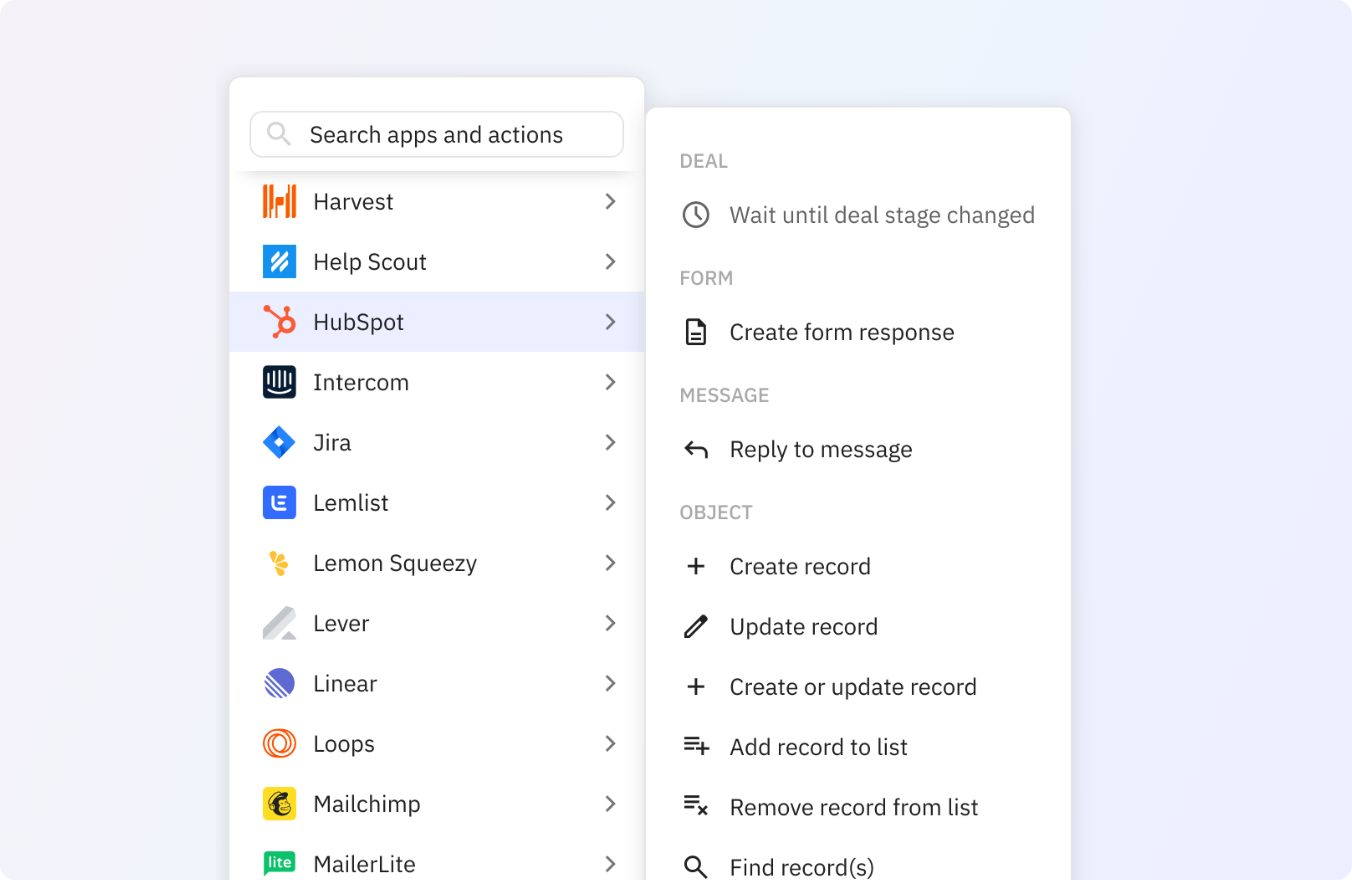Open the Lemlist app label
Screen dimensions: 1352x880
(351, 503)
